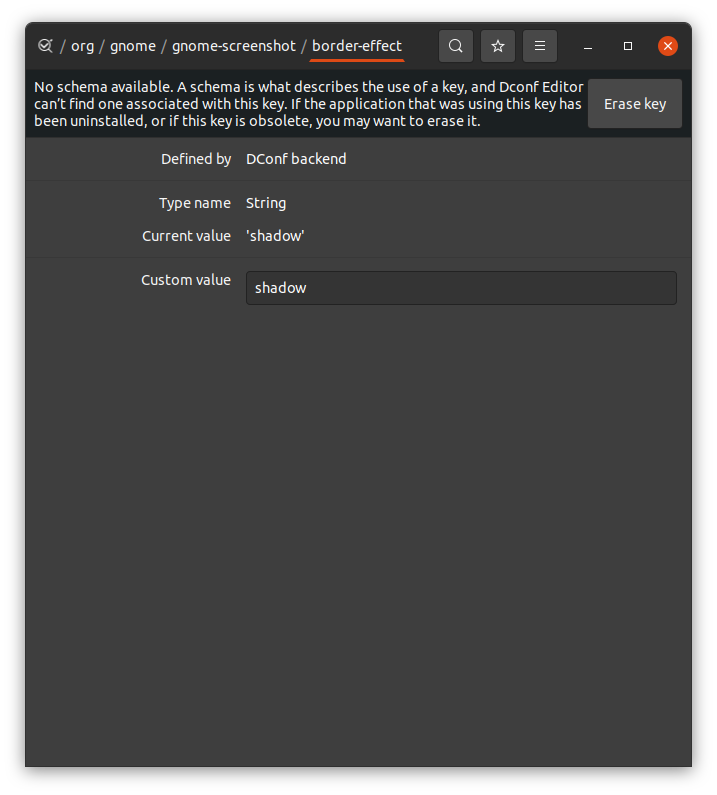This screenshot has width=717, height=795.
Task: Select the 'border-effect' path segment
Action: pos(356,46)
